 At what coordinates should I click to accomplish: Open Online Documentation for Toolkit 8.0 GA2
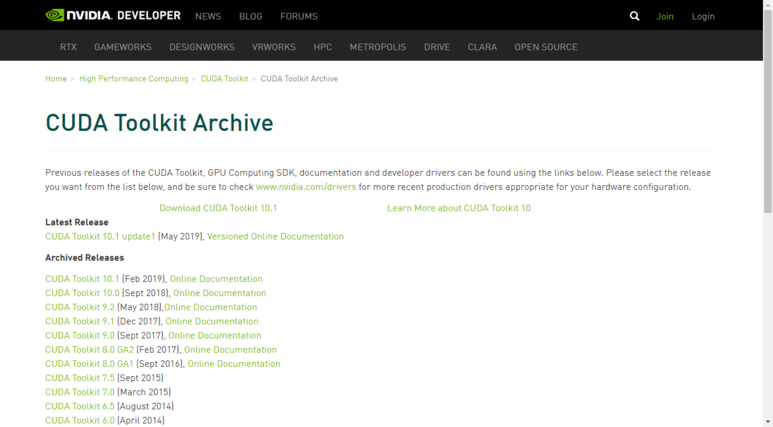tap(230, 350)
